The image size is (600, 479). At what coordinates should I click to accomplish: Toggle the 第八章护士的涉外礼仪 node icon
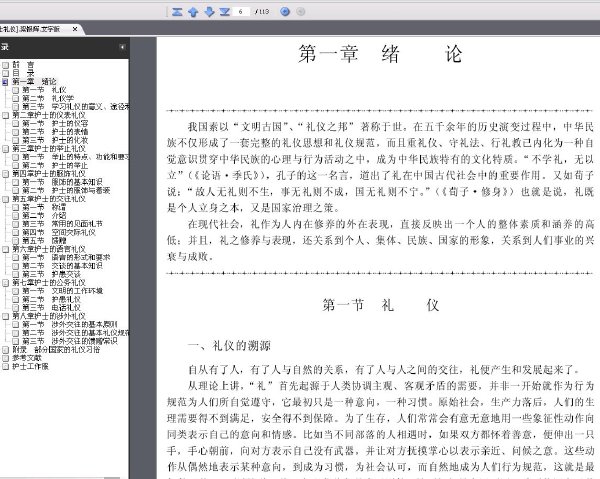coord(5,316)
